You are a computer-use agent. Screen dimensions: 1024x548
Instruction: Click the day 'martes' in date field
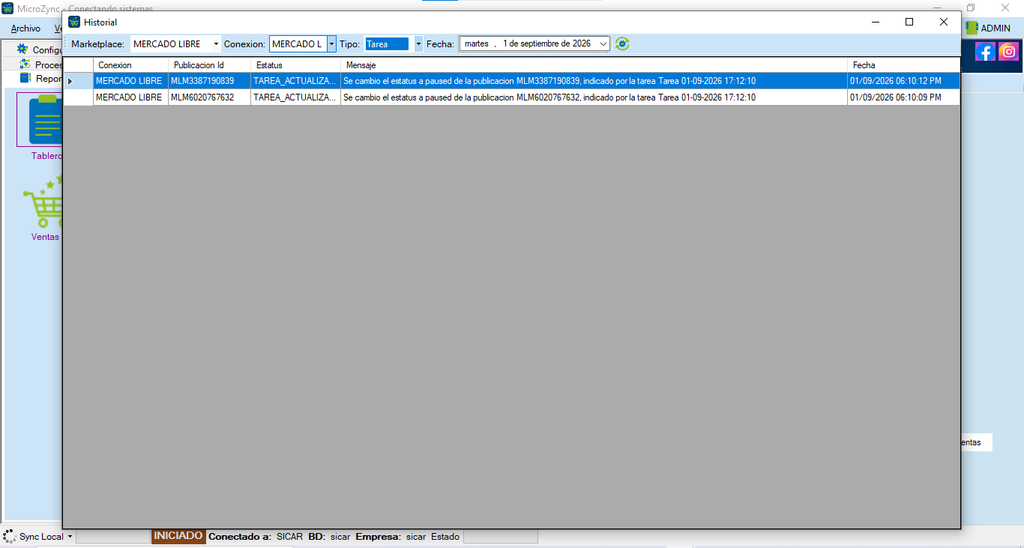click(476, 44)
